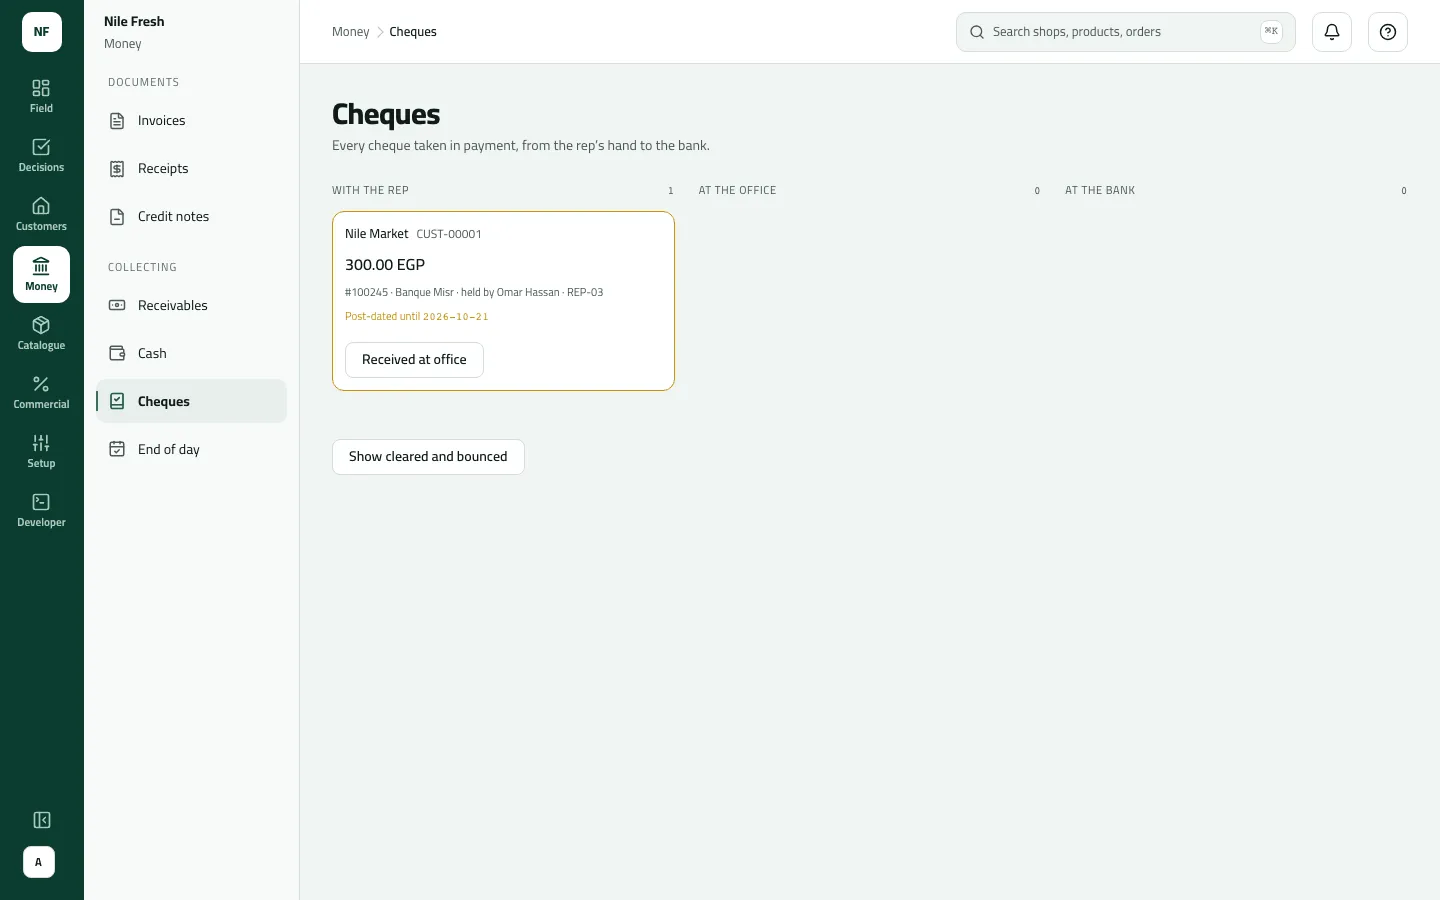
Task: Open the Field section in the sidebar
Action: [x=41, y=96]
